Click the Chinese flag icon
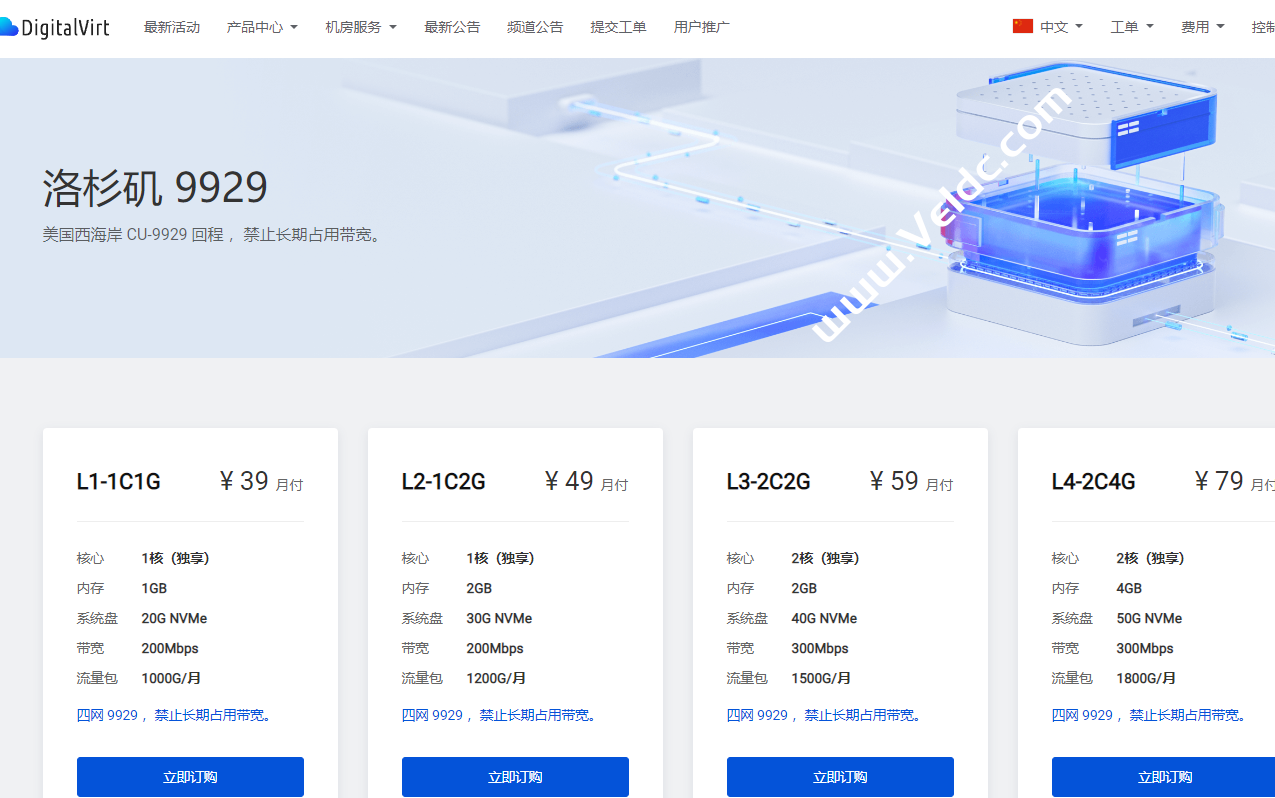Image resolution: width=1275 pixels, height=798 pixels. (x=1022, y=25)
